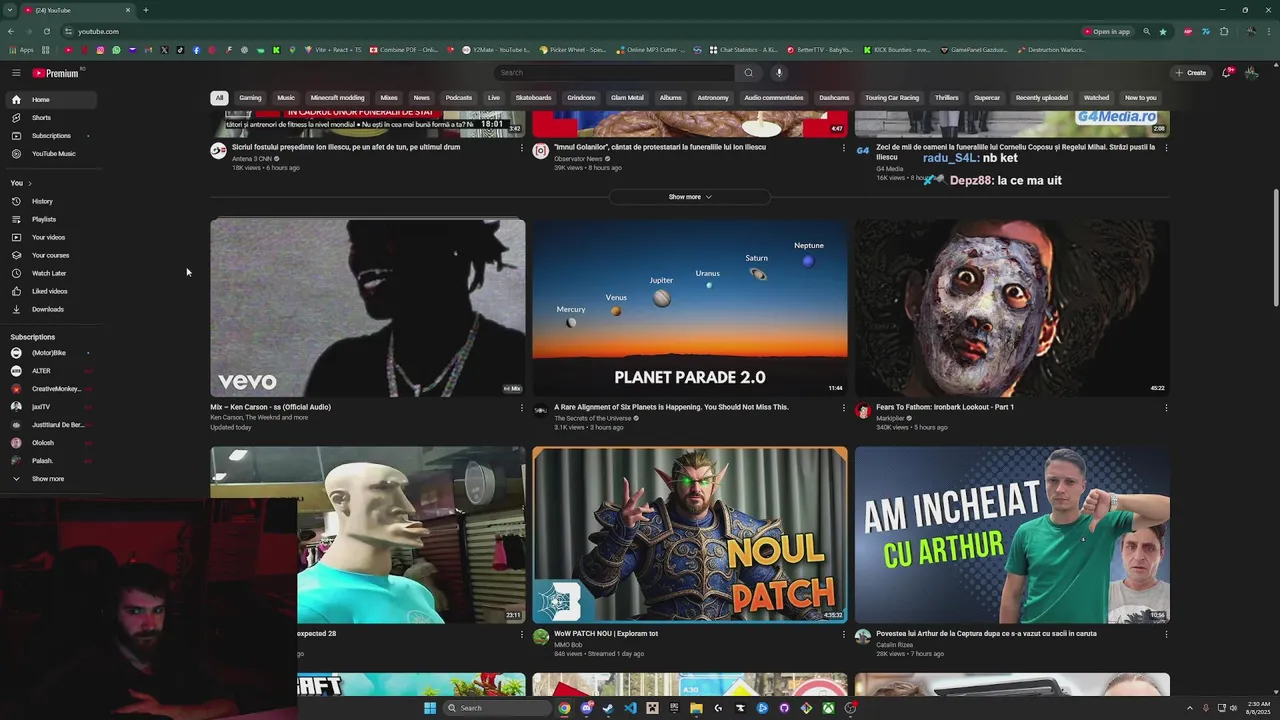
Task: Open File Explorer from taskbar
Action: pyautogui.click(x=696, y=708)
